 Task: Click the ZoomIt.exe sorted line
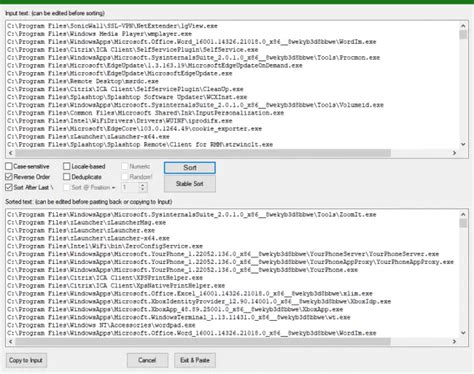click(x=192, y=215)
